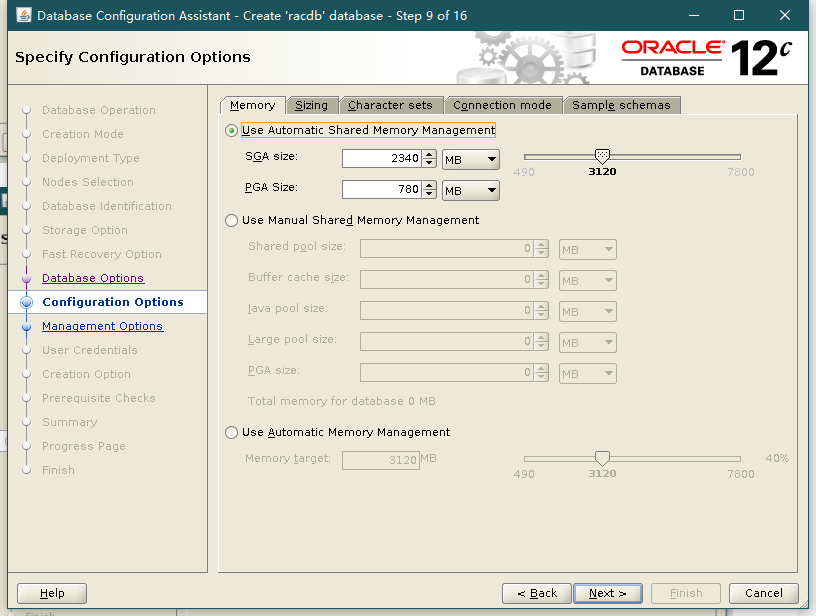Open the Database Options step link
Image resolution: width=816 pixels, height=616 pixels.
pyautogui.click(x=93, y=278)
